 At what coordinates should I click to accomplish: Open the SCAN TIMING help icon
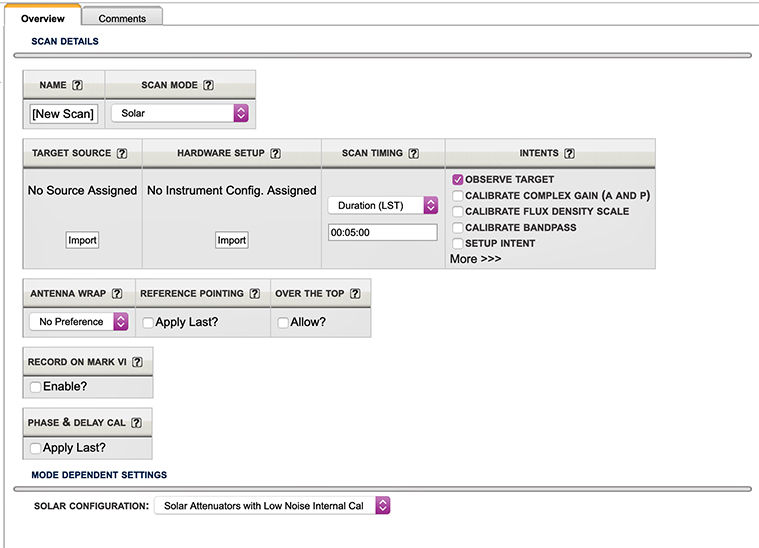[413, 154]
